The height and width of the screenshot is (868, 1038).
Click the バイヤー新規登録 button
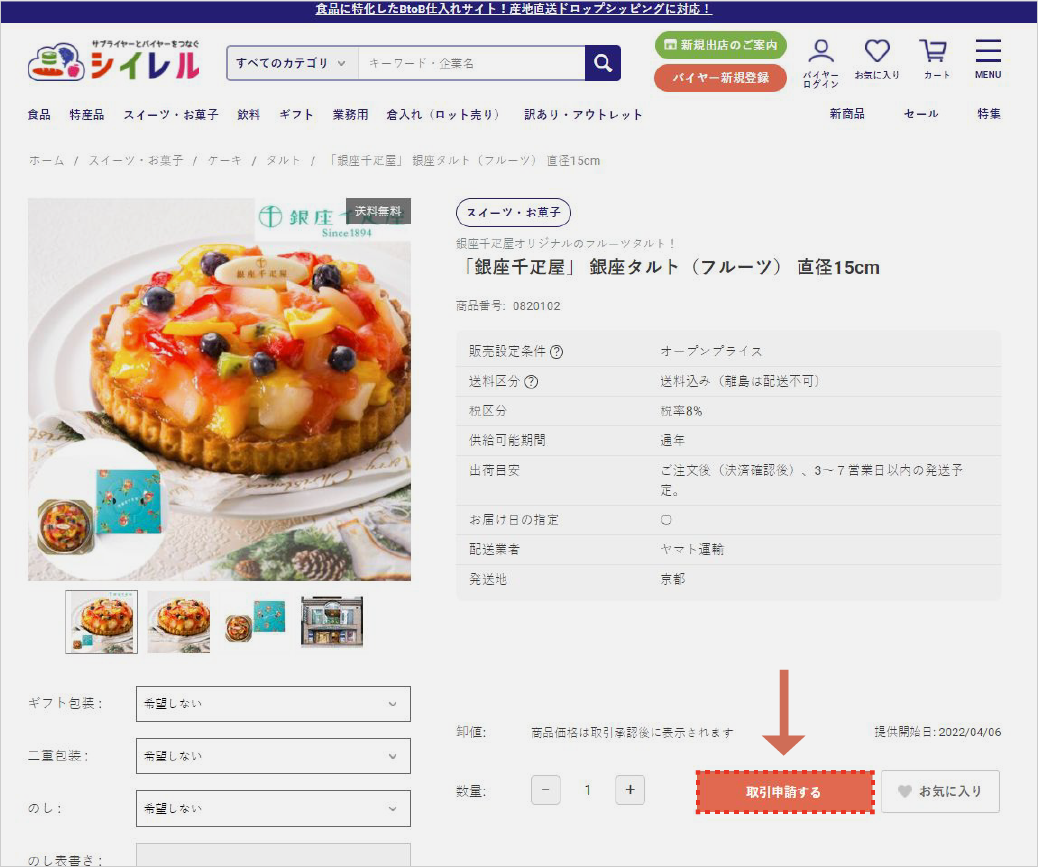click(x=720, y=78)
